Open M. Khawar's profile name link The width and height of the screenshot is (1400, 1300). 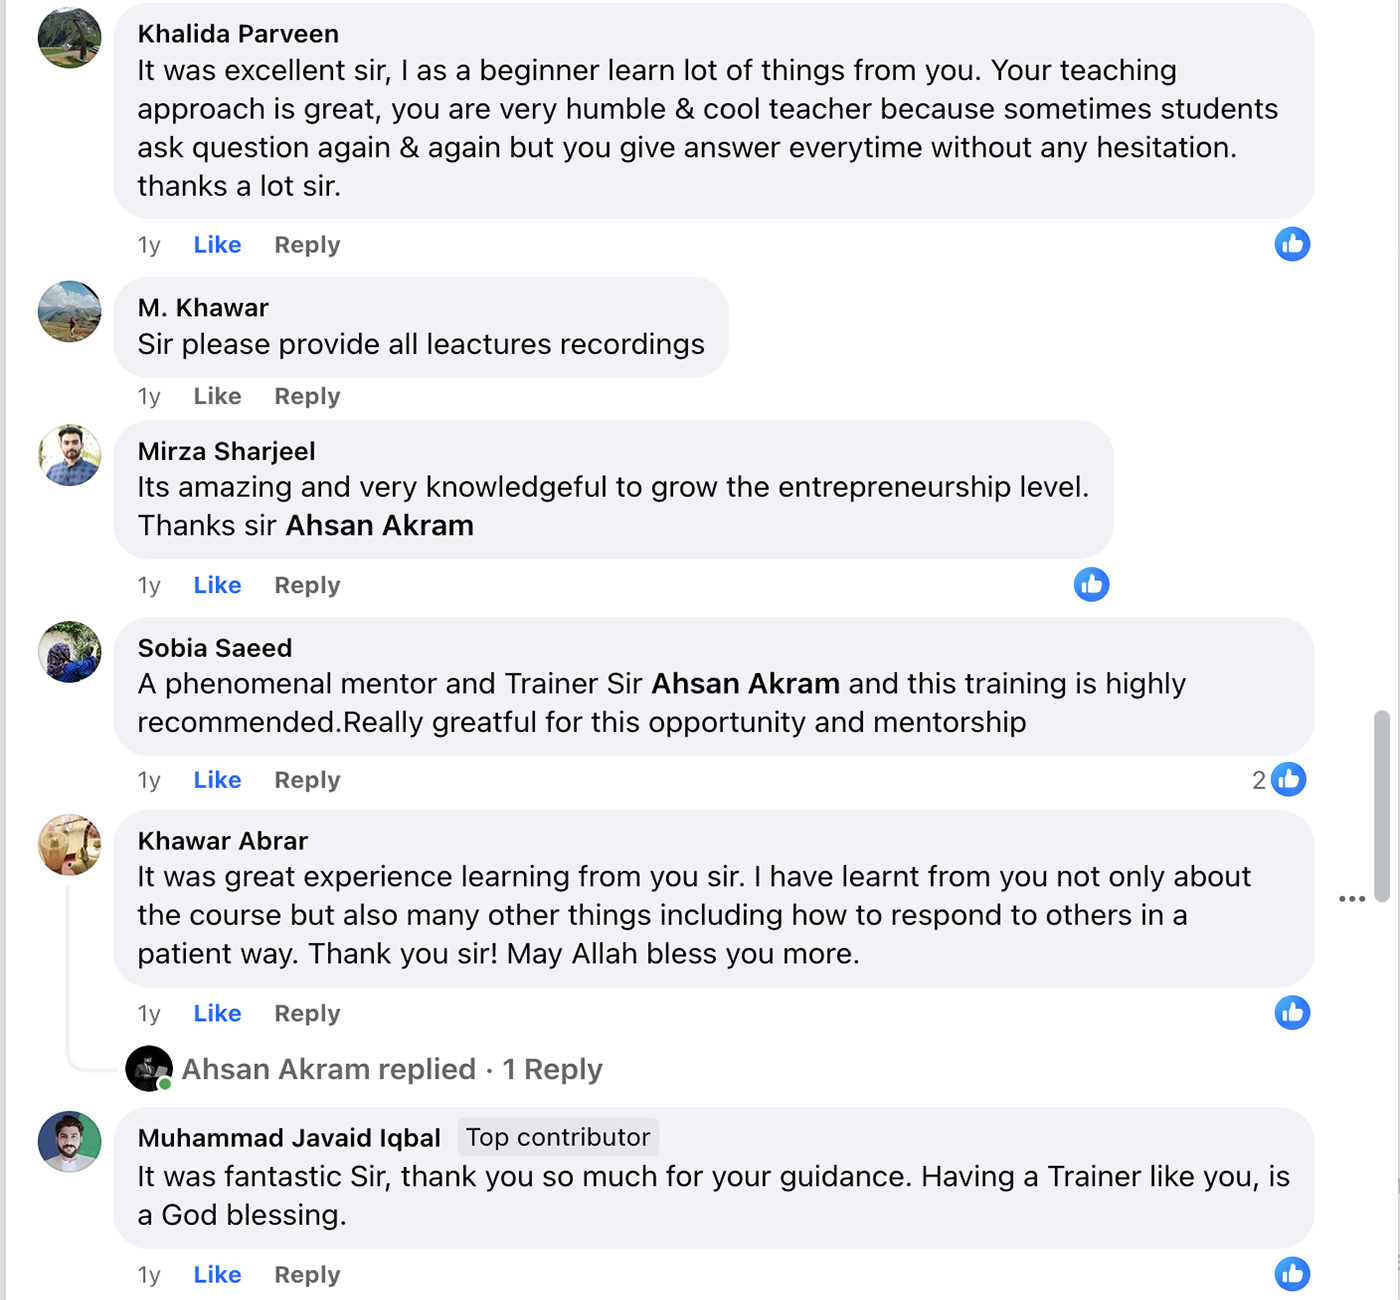pos(203,307)
